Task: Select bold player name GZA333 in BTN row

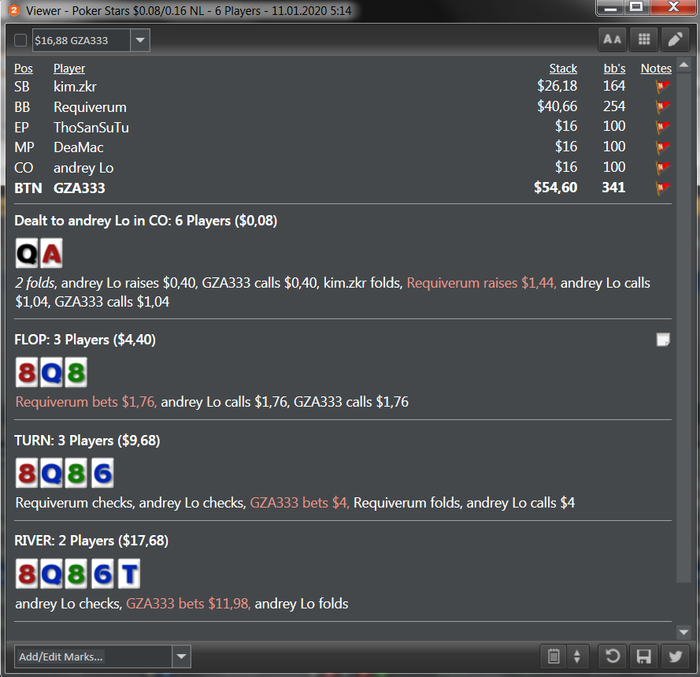Action: (x=79, y=188)
